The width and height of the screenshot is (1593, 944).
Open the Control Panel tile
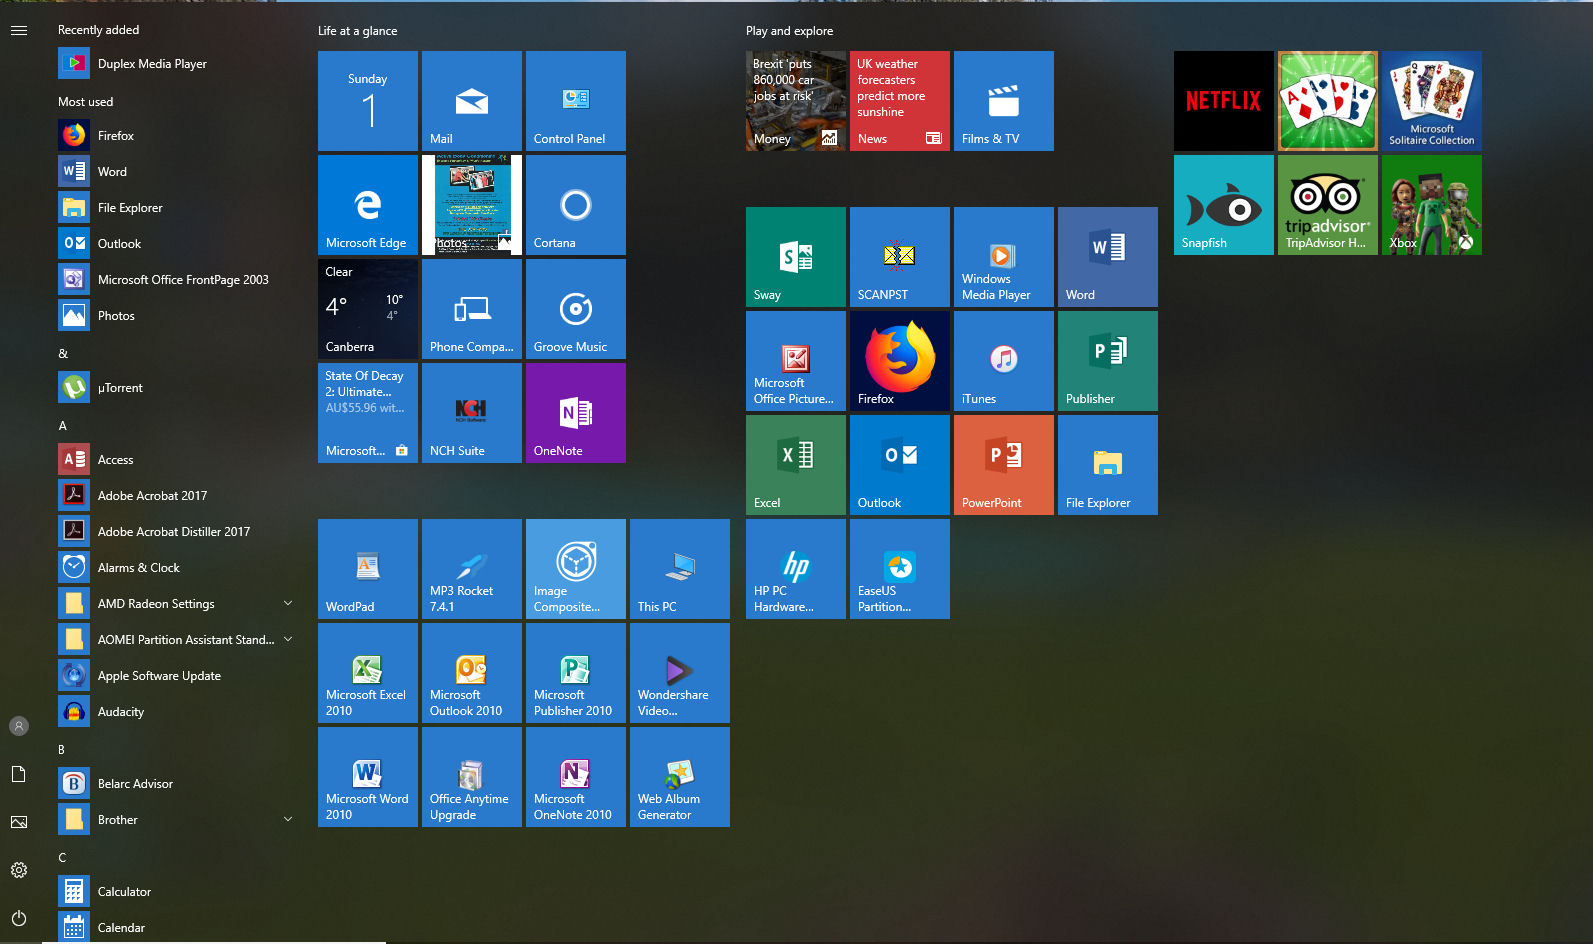coord(575,101)
